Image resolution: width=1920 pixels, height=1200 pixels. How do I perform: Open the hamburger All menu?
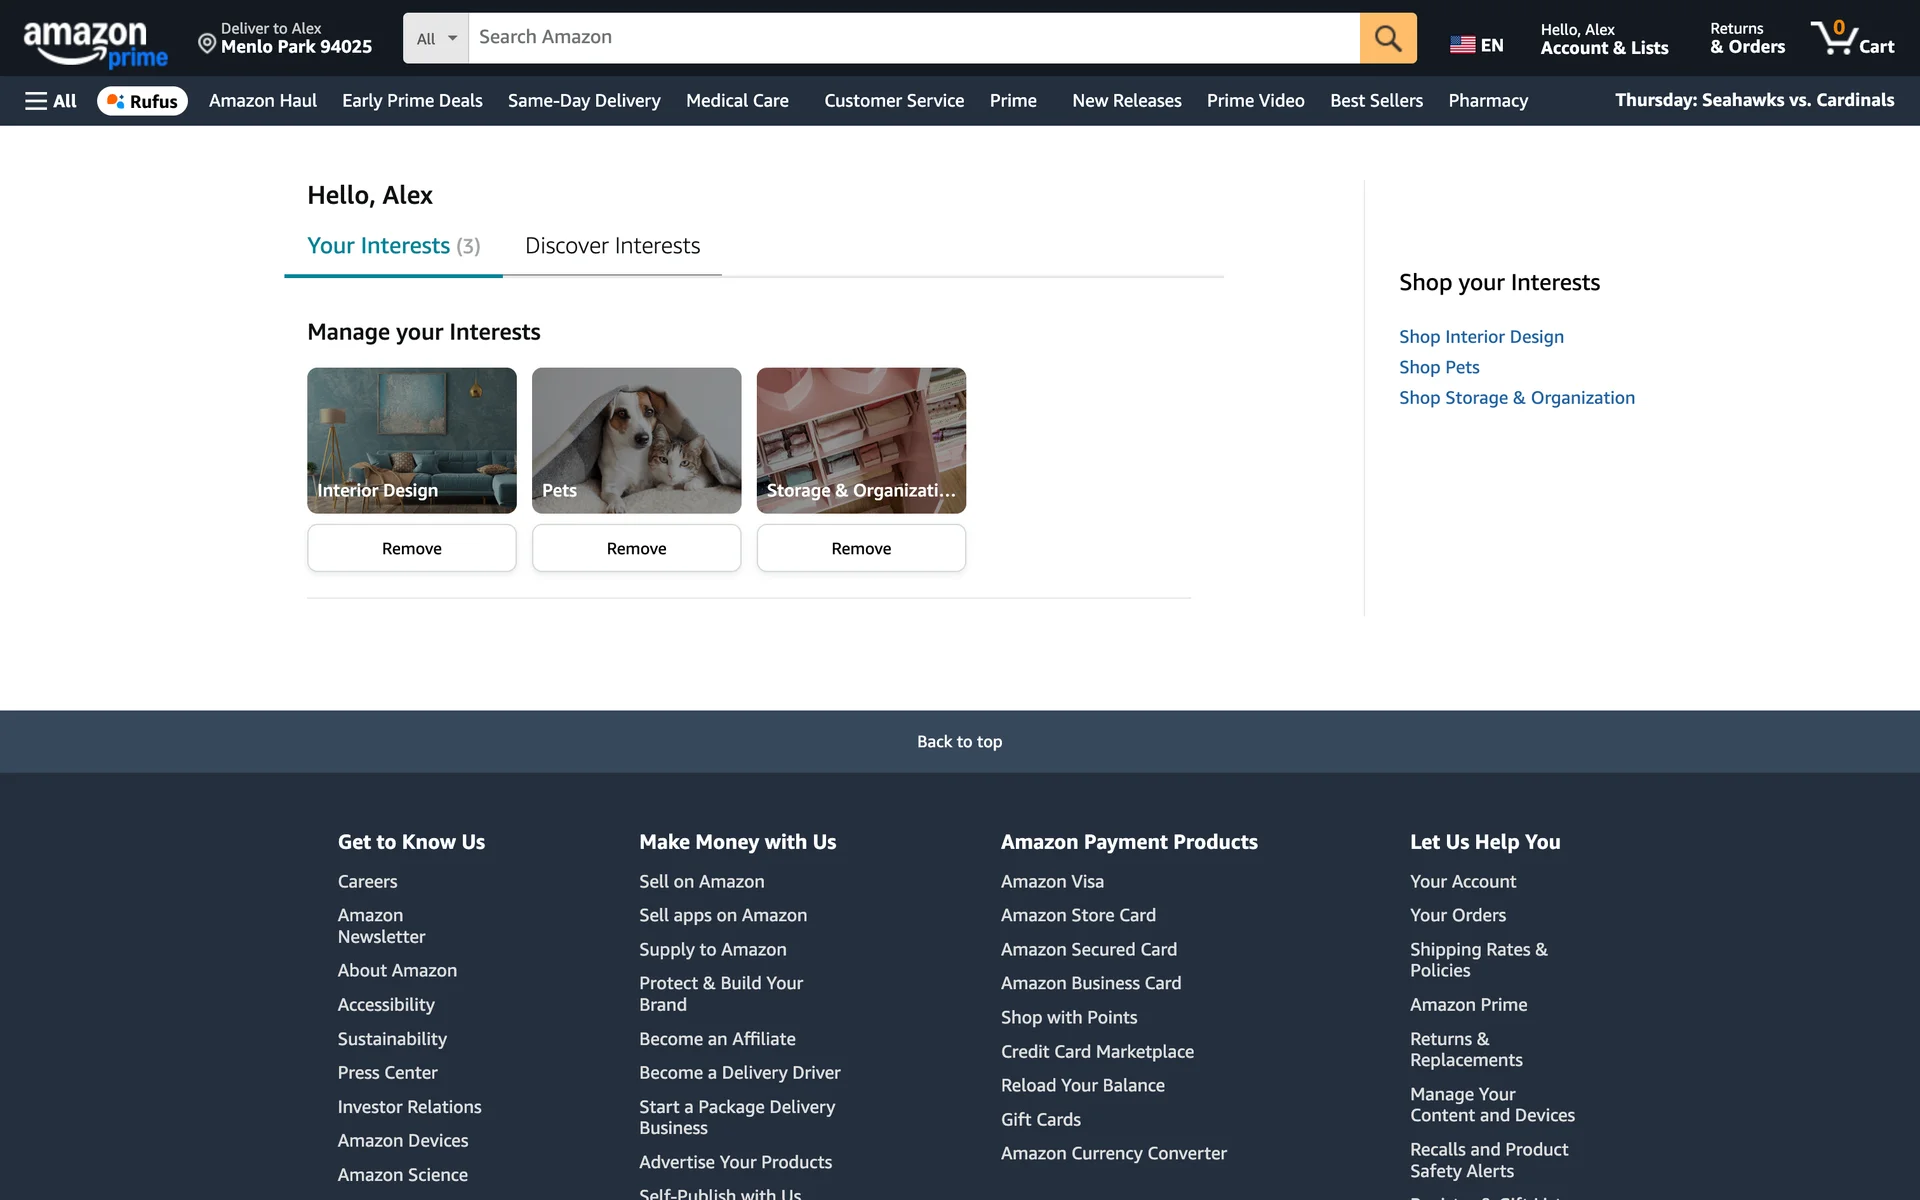(x=50, y=101)
